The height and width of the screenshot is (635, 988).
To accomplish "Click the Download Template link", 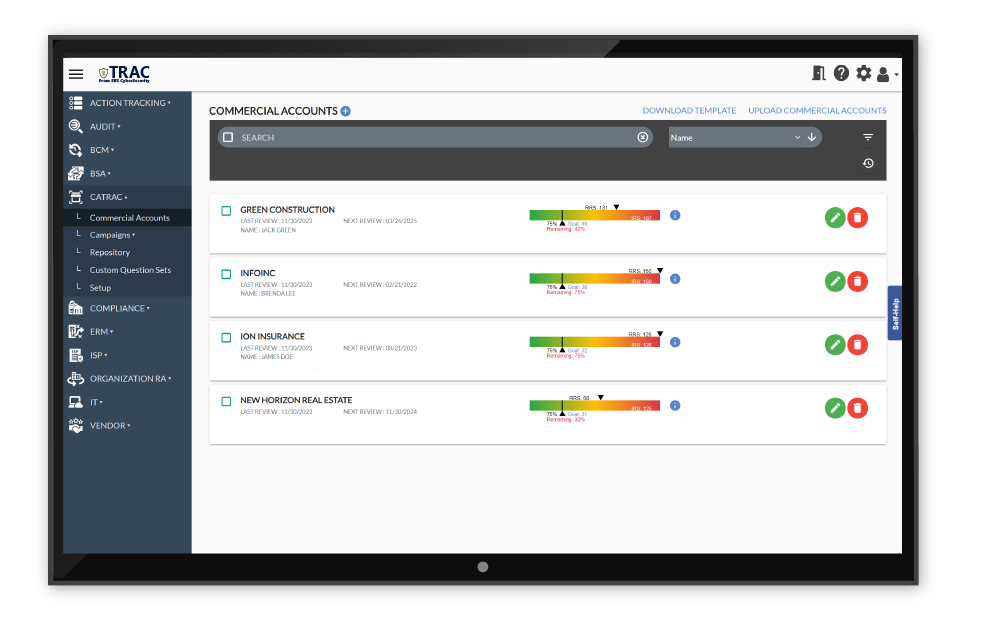I will pos(688,110).
